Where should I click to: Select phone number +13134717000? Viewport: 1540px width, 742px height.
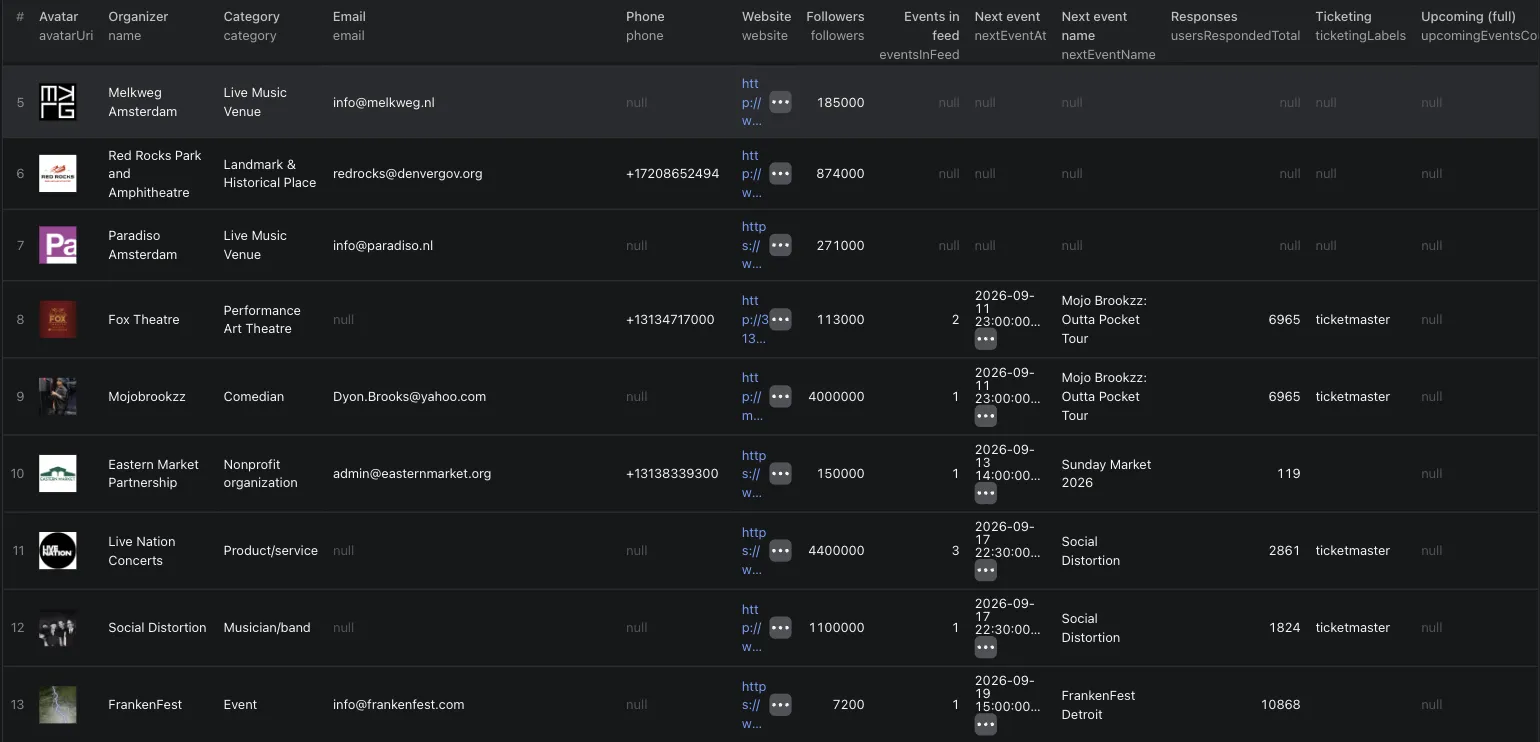pos(670,319)
